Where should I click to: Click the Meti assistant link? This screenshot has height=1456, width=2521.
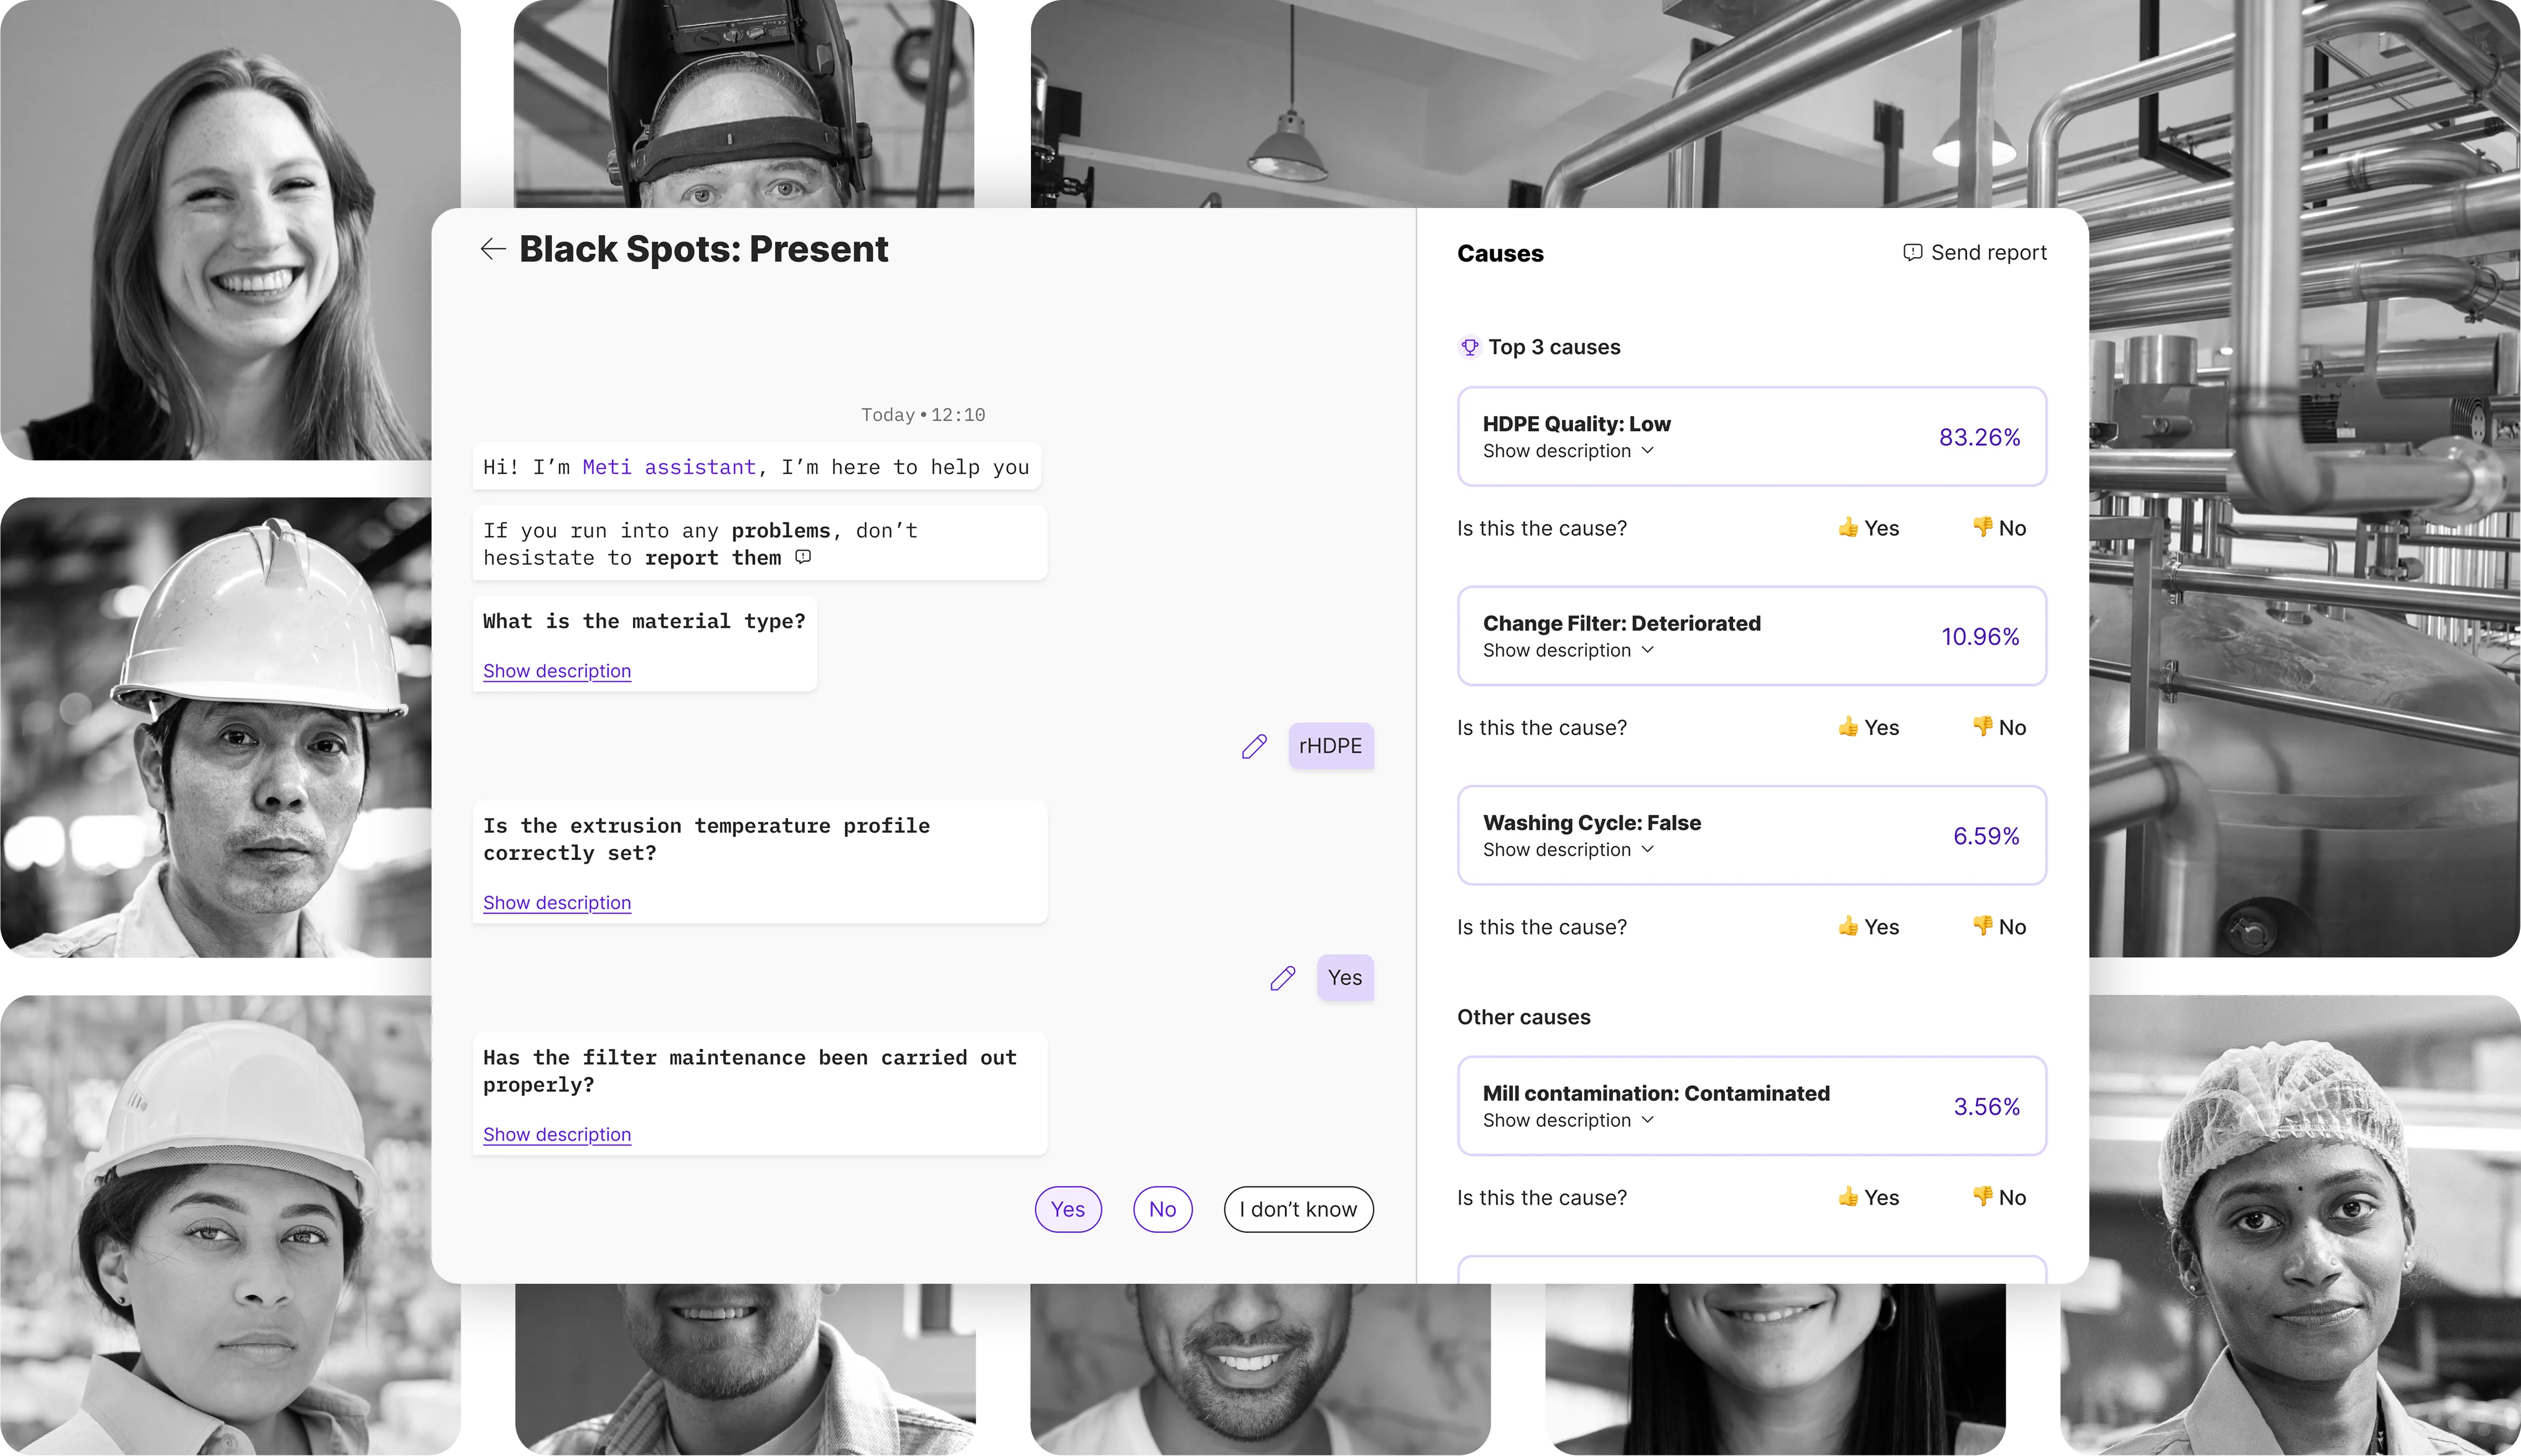669,467
